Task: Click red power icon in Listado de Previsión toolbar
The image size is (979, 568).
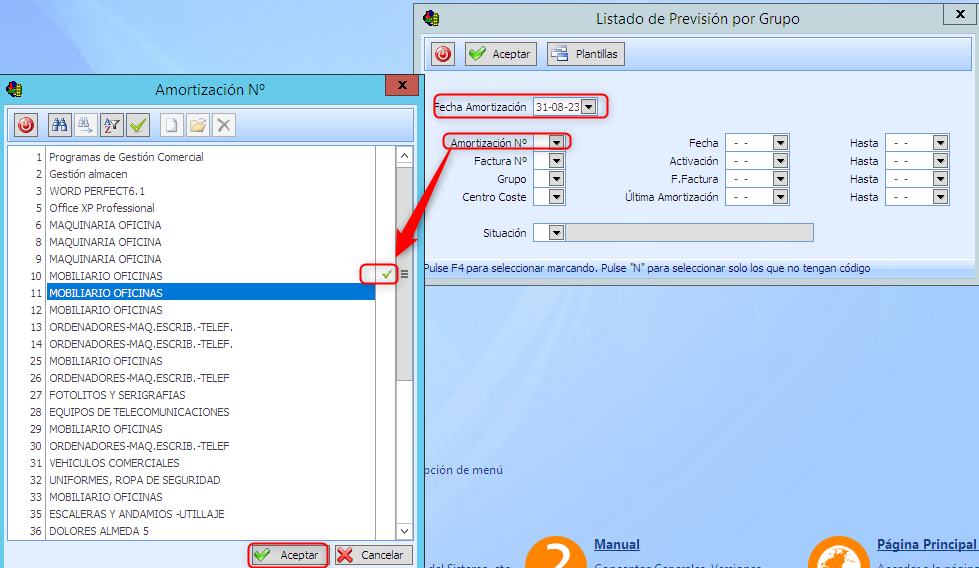Action: pos(443,54)
